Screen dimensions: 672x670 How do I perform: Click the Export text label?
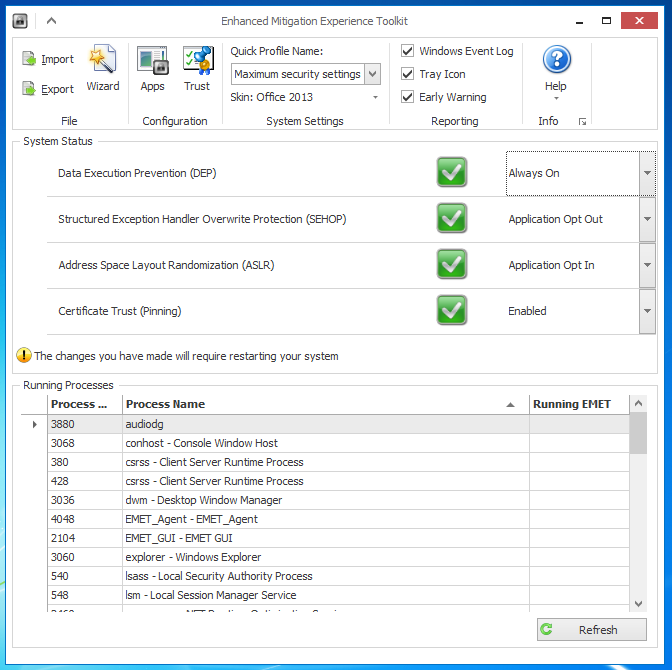[x=57, y=89]
